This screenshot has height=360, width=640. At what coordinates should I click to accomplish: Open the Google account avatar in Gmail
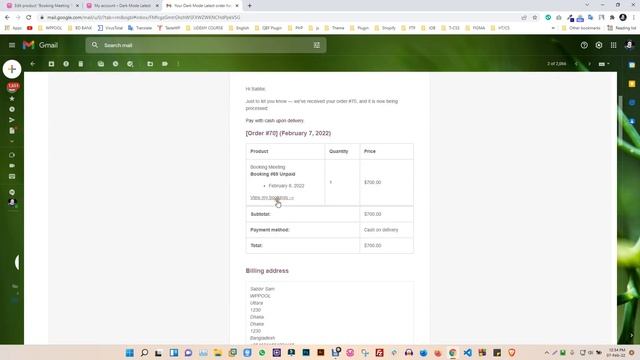coord(629,45)
